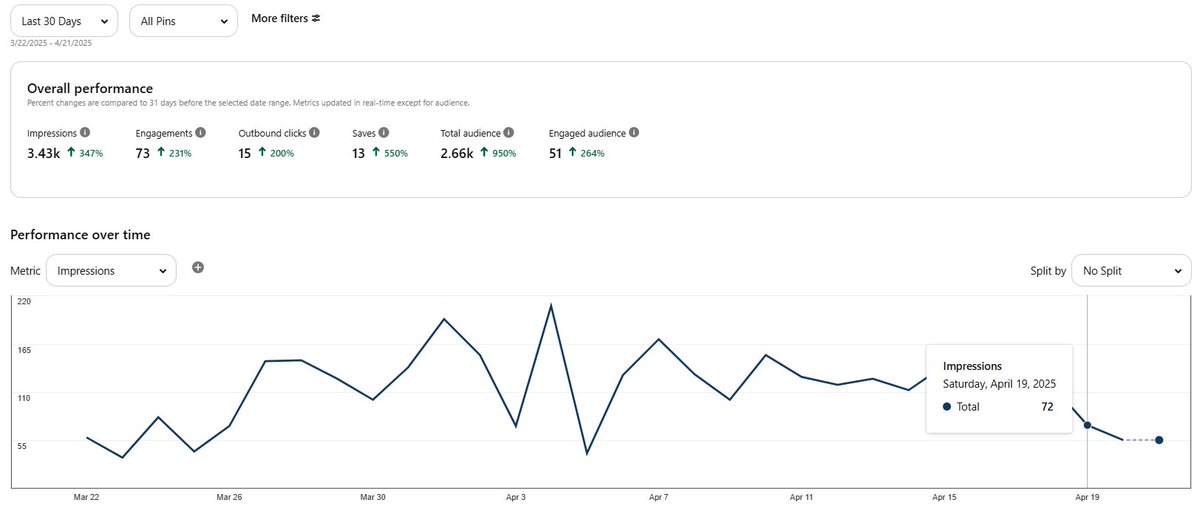This screenshot has width=1200, height=511.
Task: Click the 110 y-axis label
Action: click(24, 397)
